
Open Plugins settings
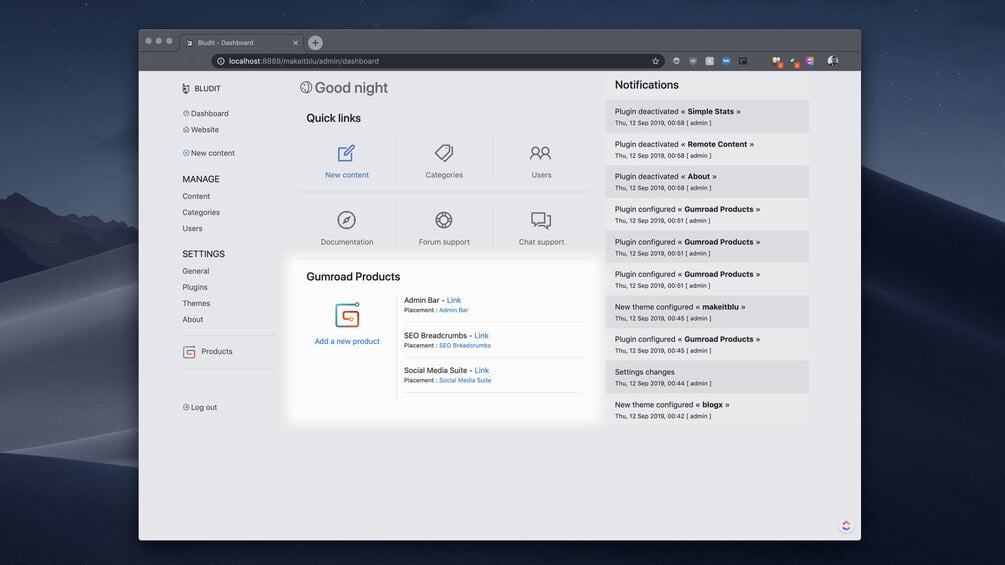[195, 287]
